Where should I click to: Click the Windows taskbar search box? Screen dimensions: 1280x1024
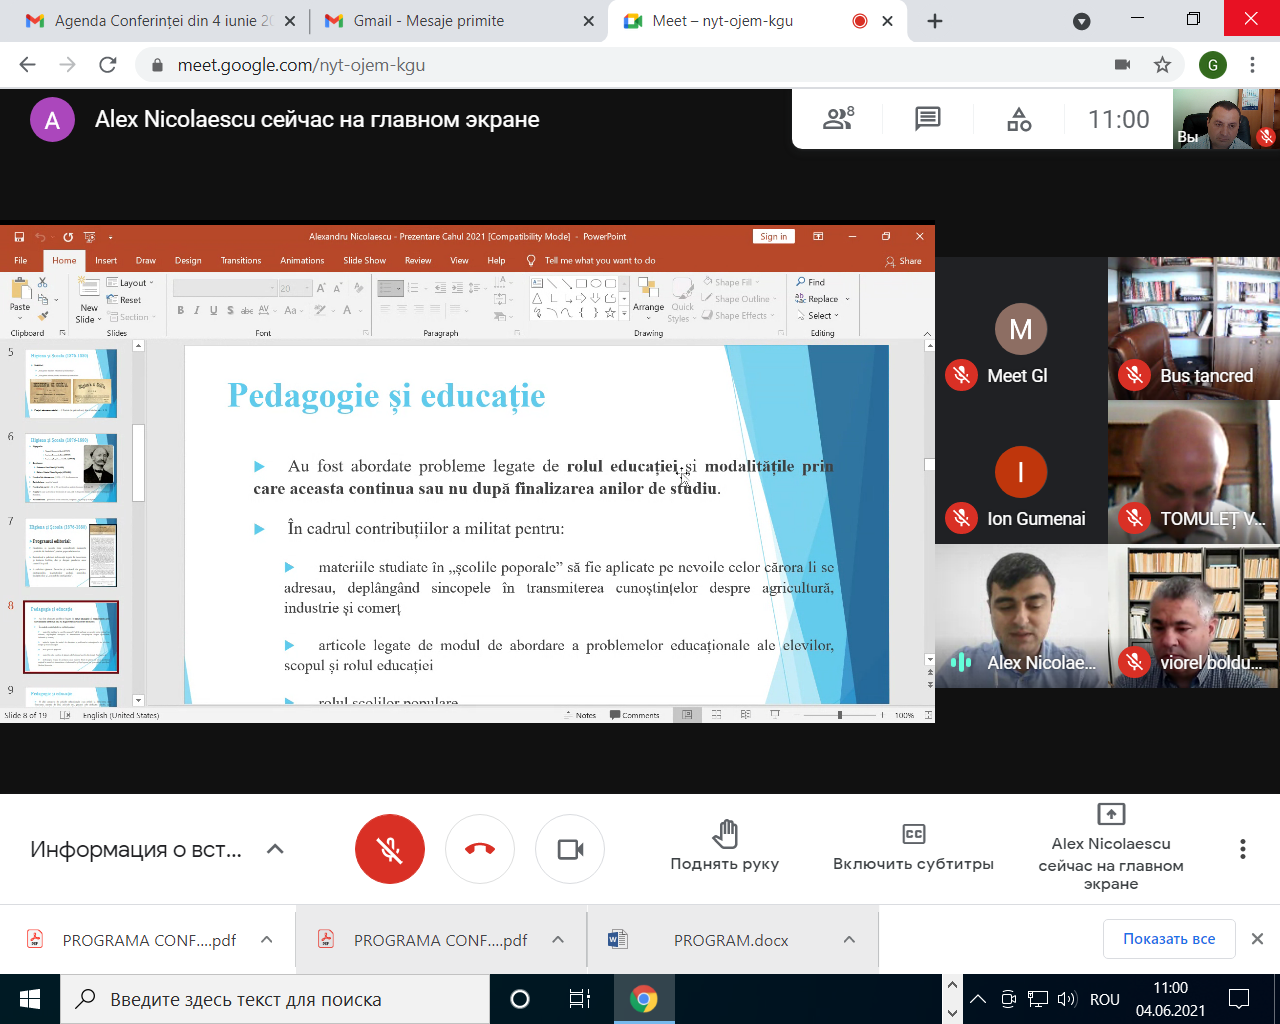280,999
